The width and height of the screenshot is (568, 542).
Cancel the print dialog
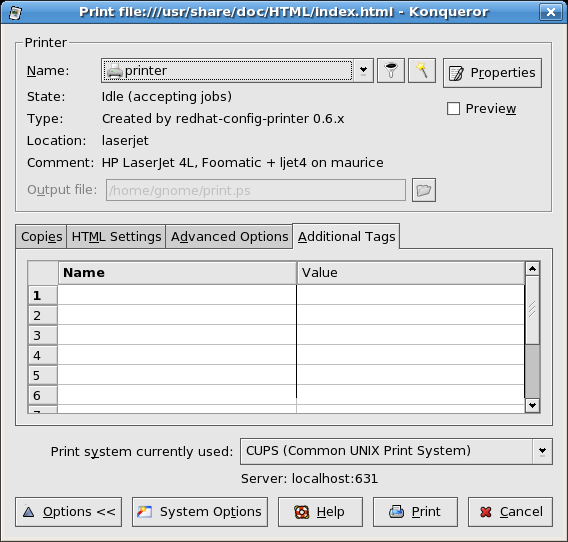(510, 512)
